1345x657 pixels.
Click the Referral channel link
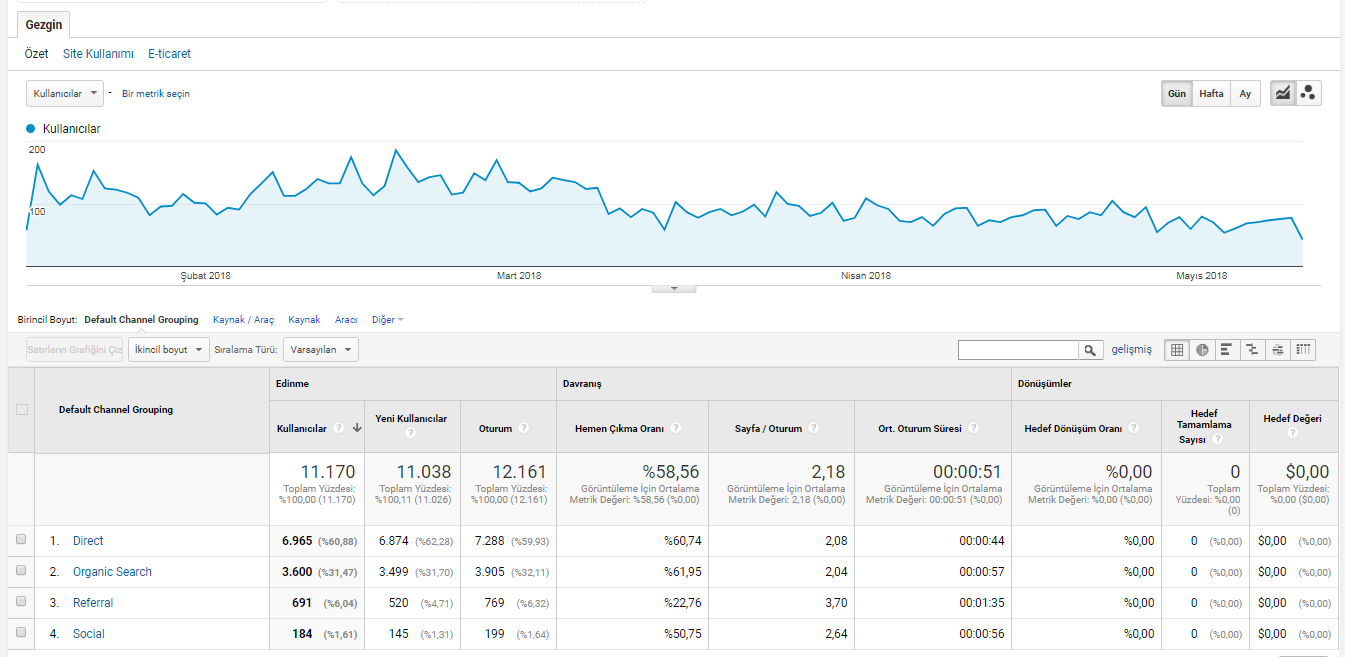(93, 603)
